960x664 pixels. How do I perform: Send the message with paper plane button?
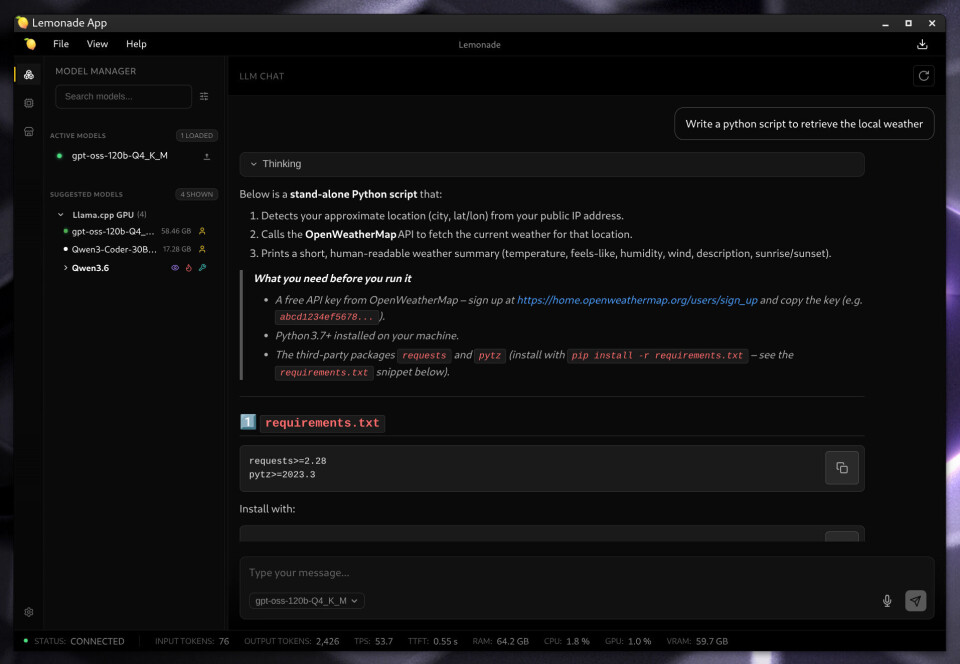pos(915,601)
